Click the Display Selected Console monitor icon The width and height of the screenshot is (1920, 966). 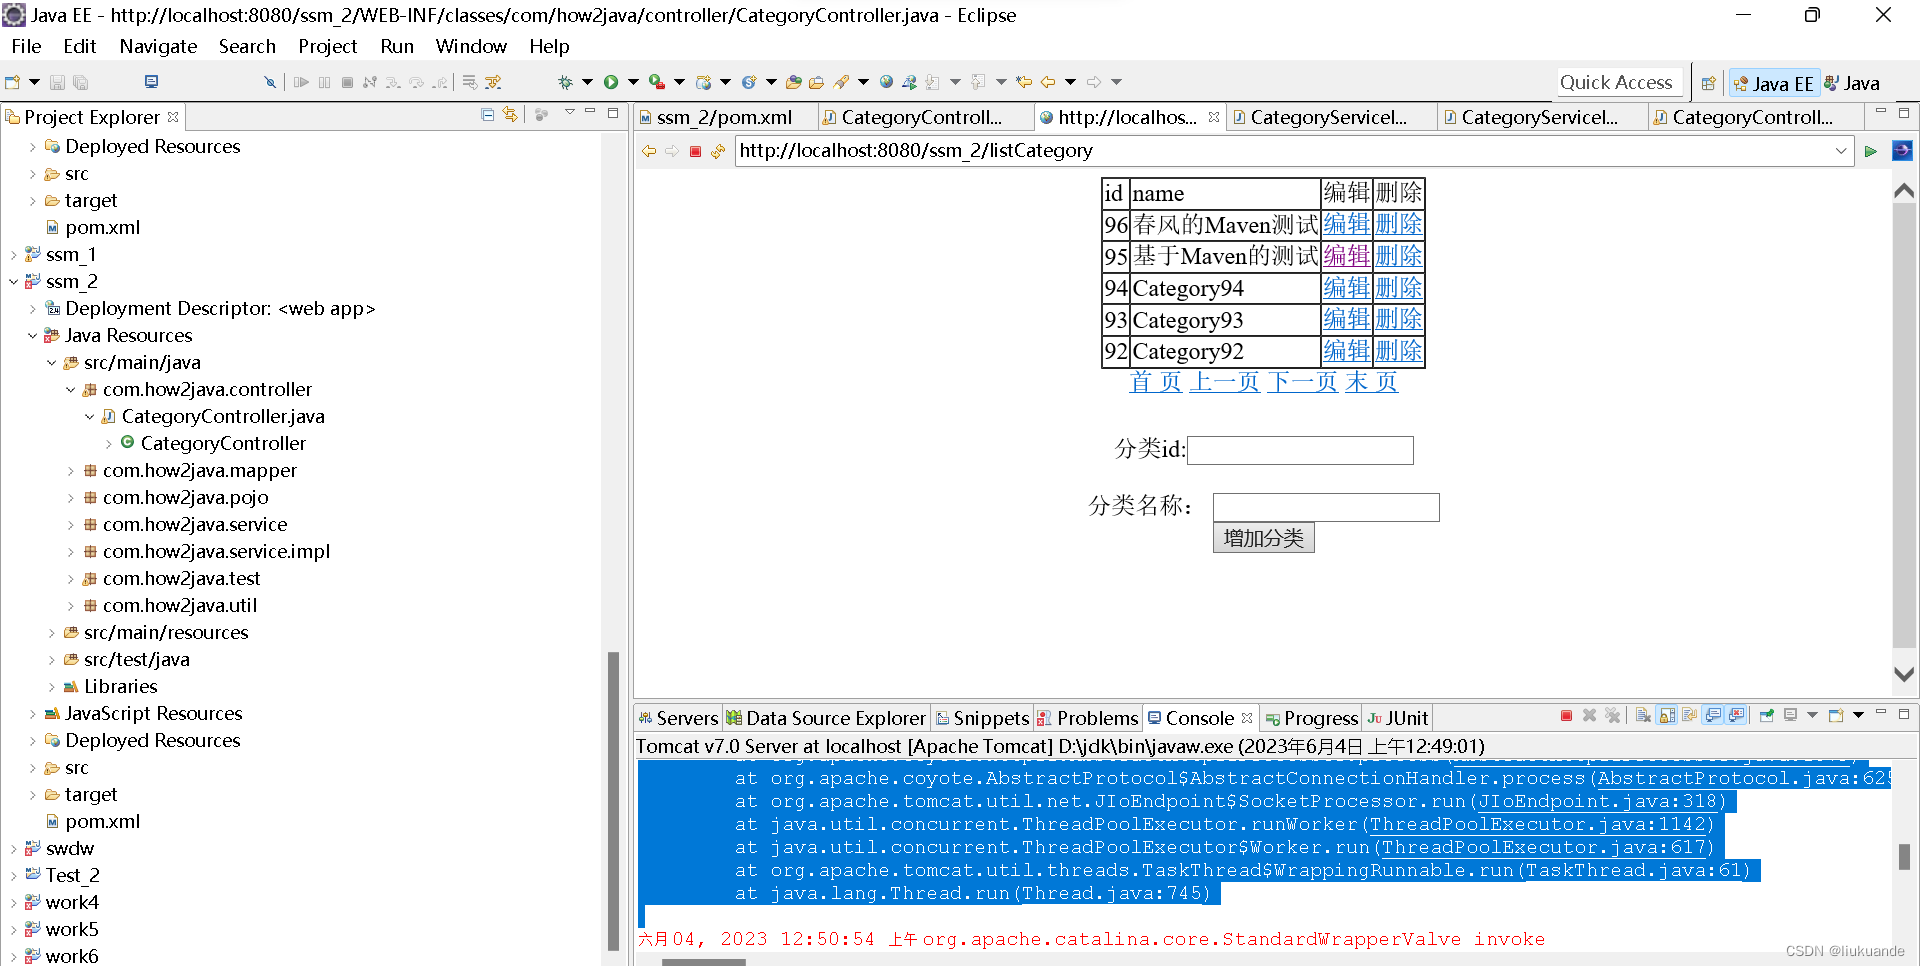tap(1791, 716)
